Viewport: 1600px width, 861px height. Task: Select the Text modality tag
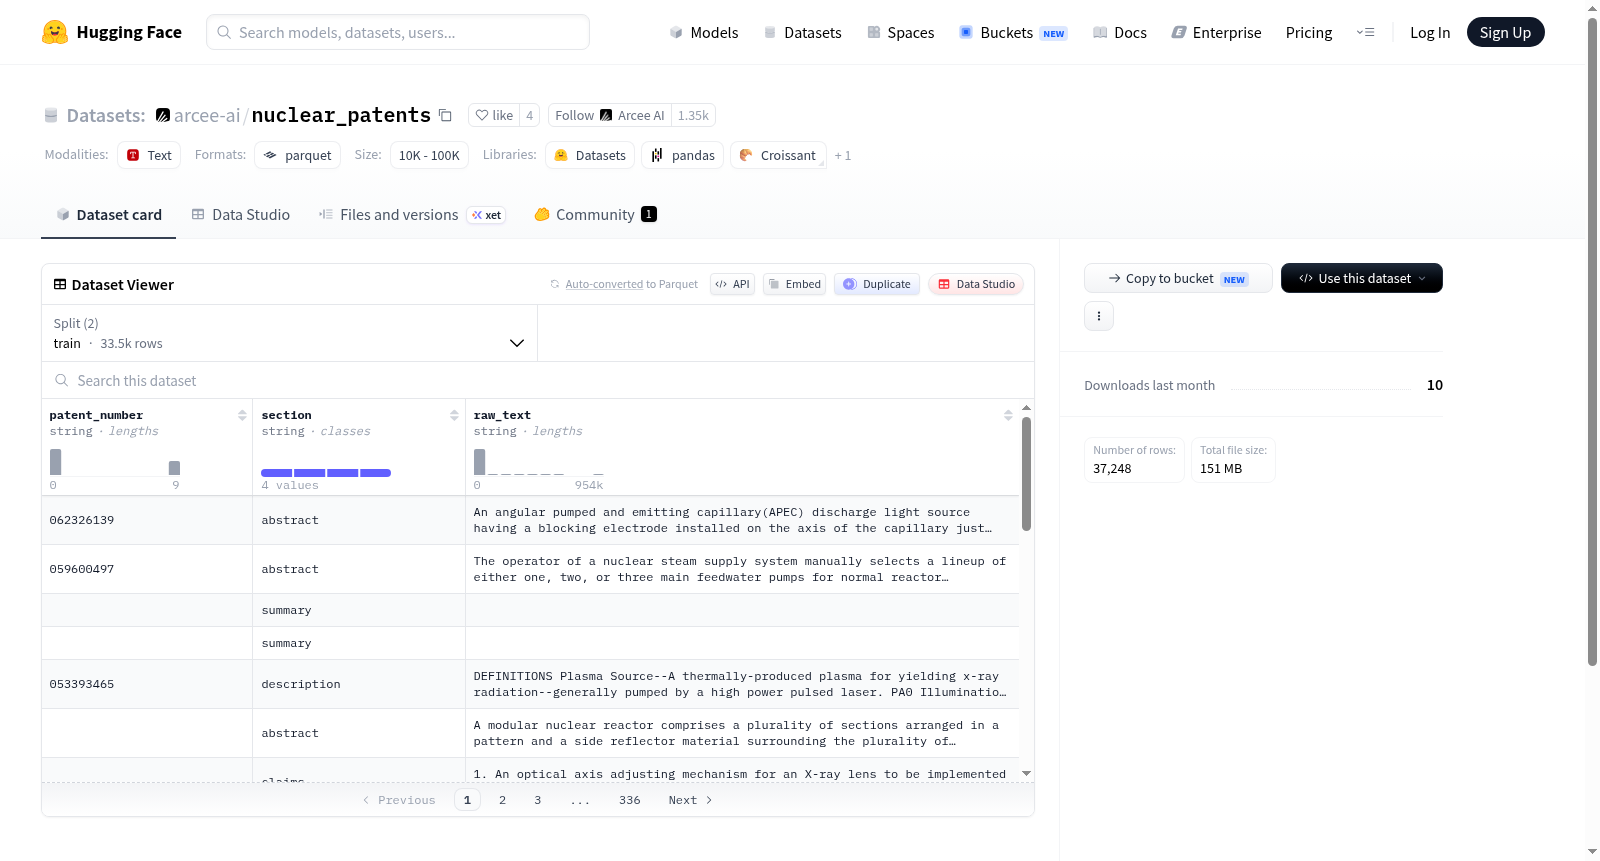click(x=149, y=155)
